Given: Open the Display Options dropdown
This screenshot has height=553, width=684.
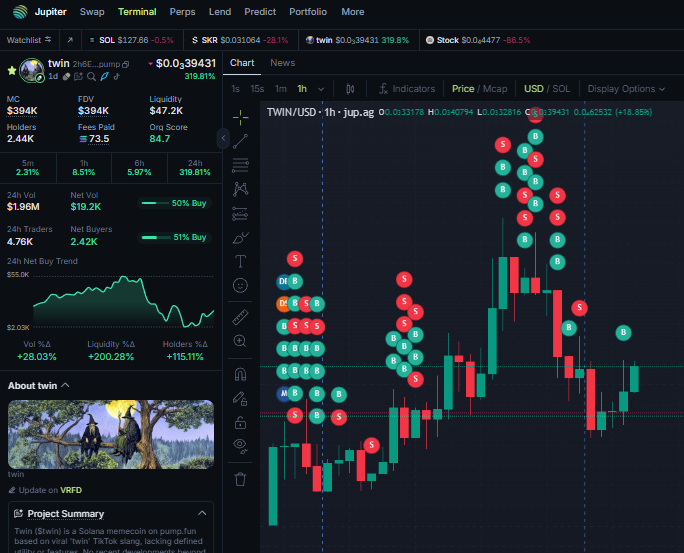Looking at the screenshot, I should coord(626,89).
